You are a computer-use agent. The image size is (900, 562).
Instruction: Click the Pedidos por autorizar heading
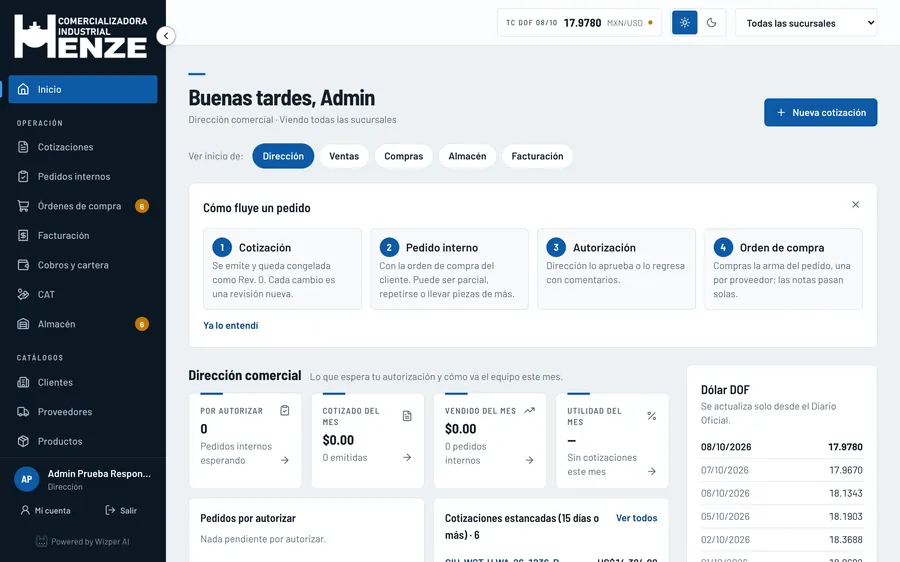(248, 518)
